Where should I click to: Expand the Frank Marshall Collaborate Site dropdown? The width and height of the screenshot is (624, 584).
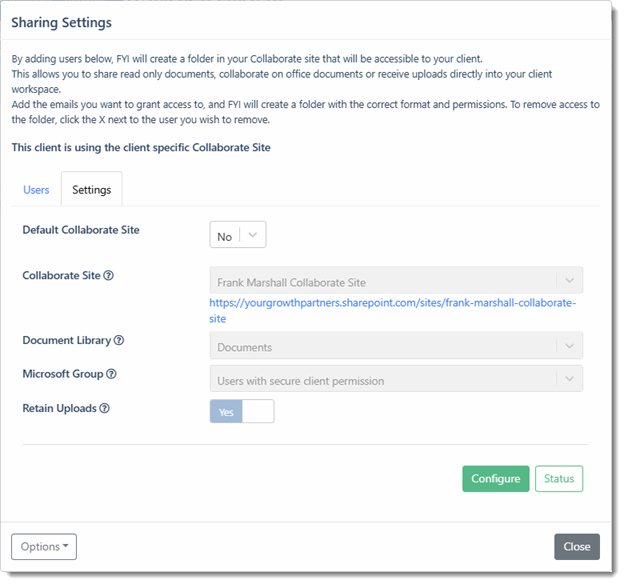pos(396,281)
